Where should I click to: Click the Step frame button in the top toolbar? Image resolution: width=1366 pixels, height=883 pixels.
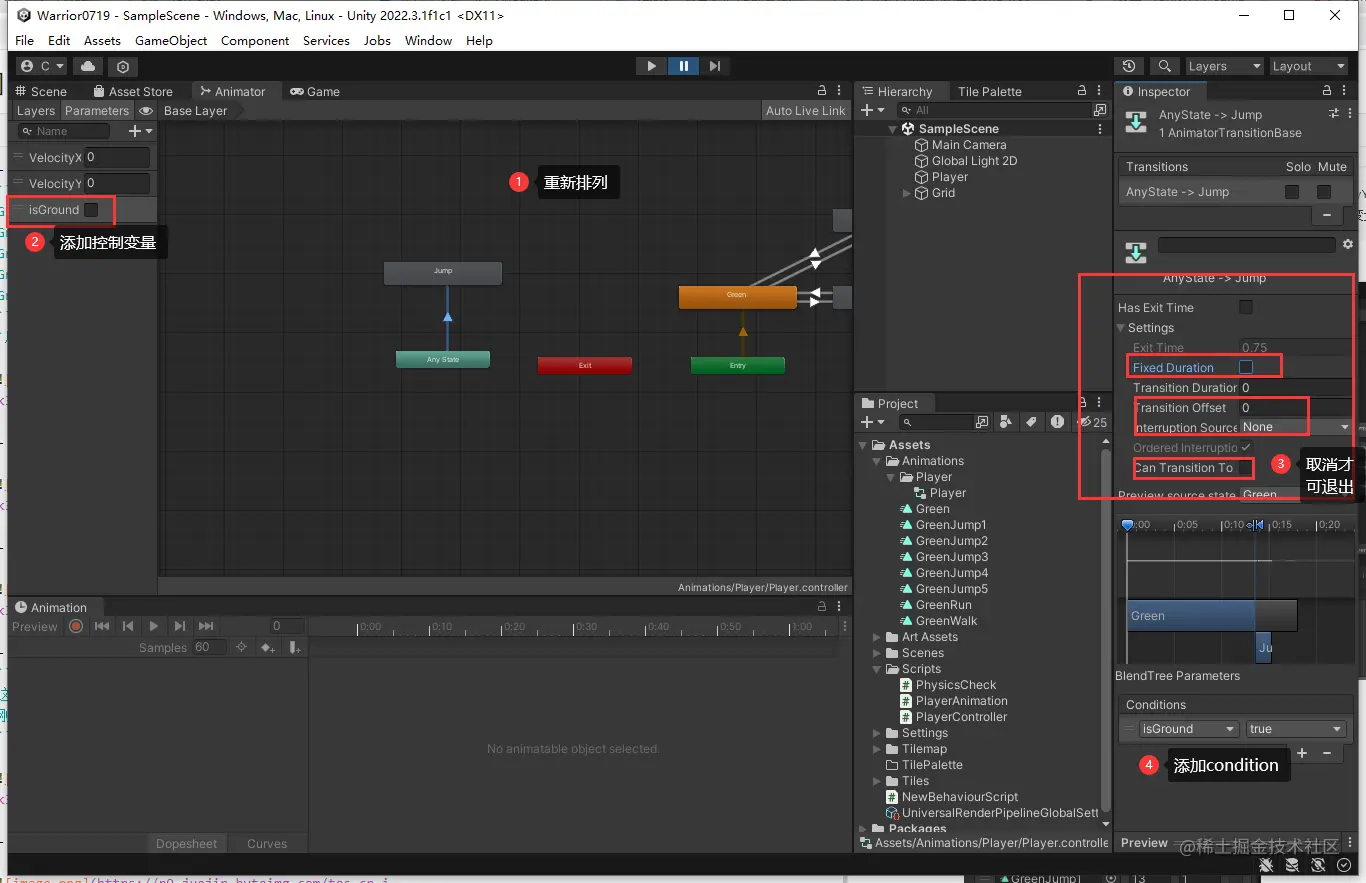(715, 66)
